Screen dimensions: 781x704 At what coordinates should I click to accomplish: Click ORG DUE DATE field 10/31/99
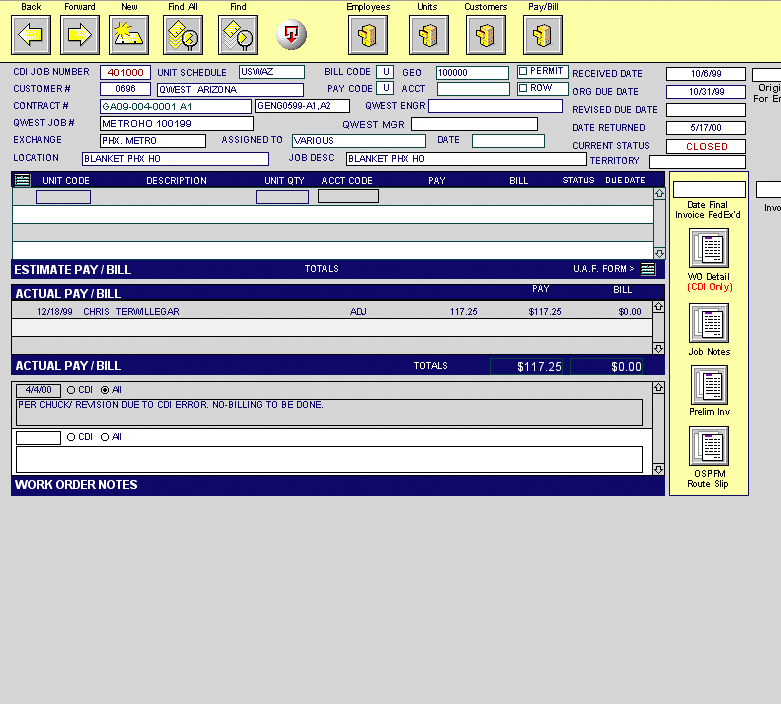706,92
